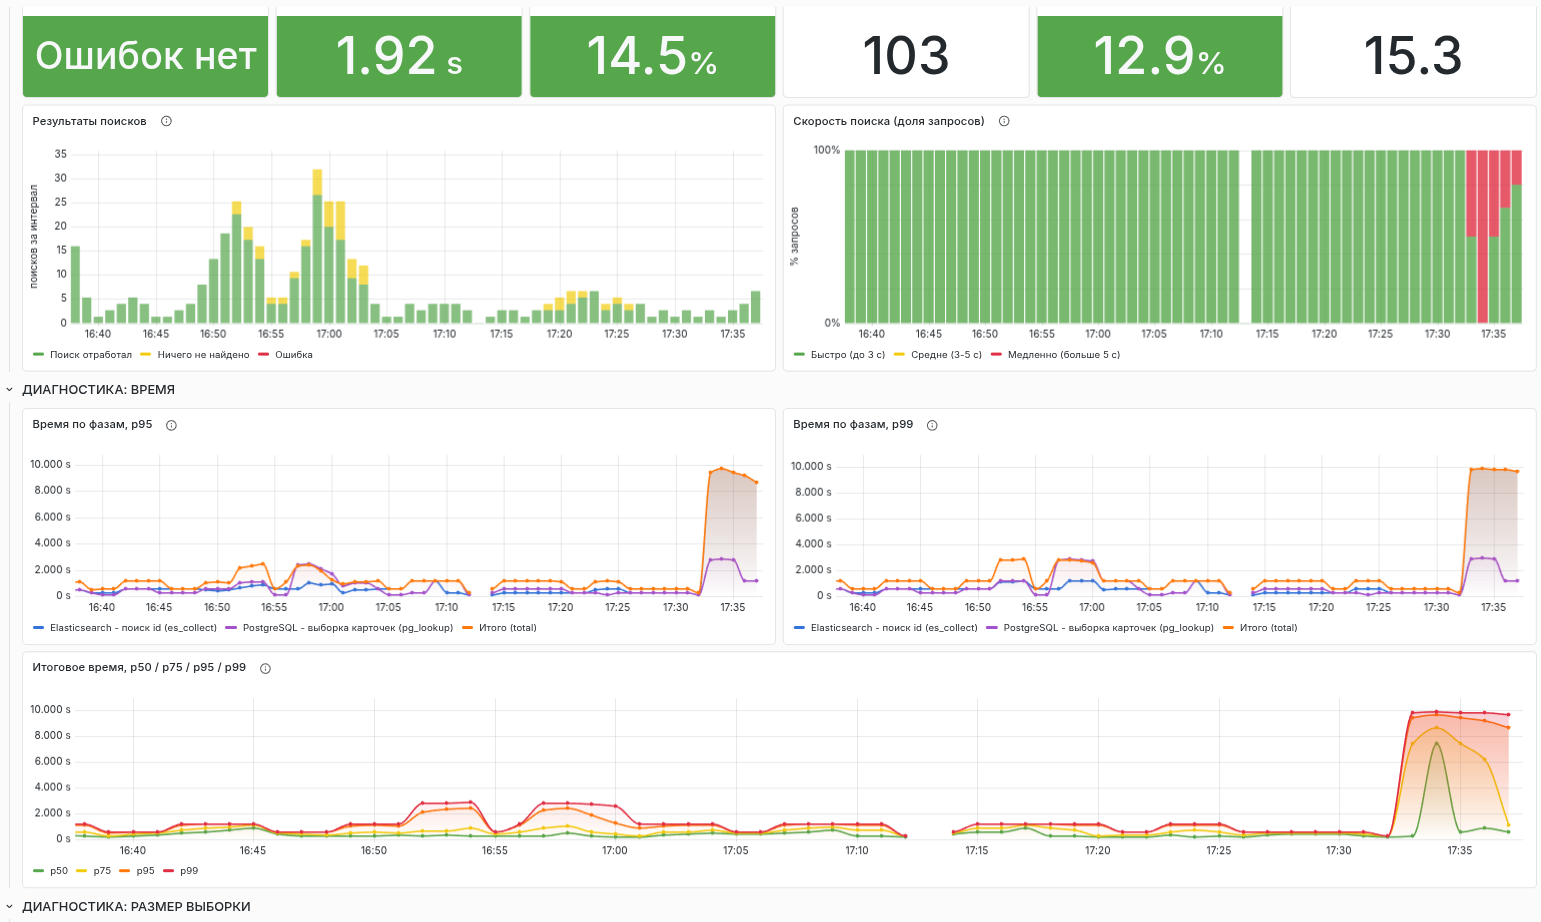This screenshot has width=1541, height=922.
Task: Click info icon beside Скорость поиска title
Action: pos(1004,121)
